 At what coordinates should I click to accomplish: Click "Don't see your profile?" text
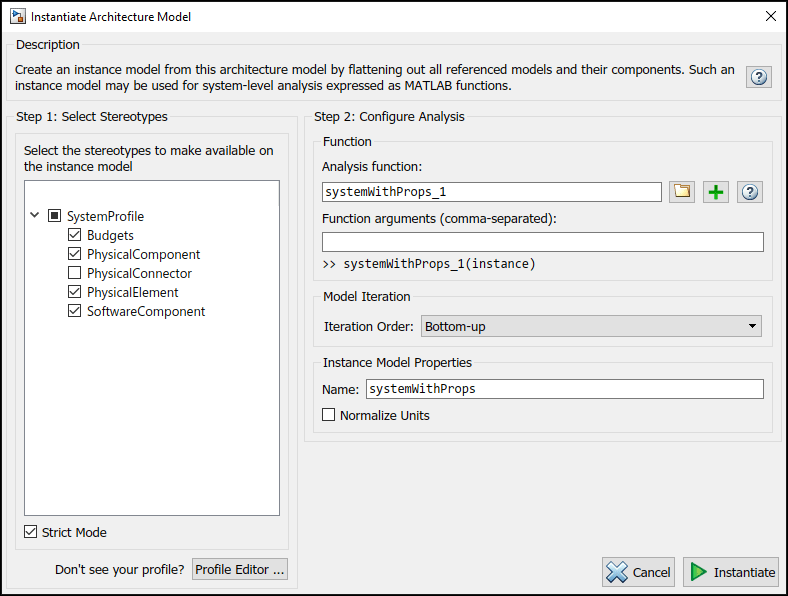pos(120,569)
